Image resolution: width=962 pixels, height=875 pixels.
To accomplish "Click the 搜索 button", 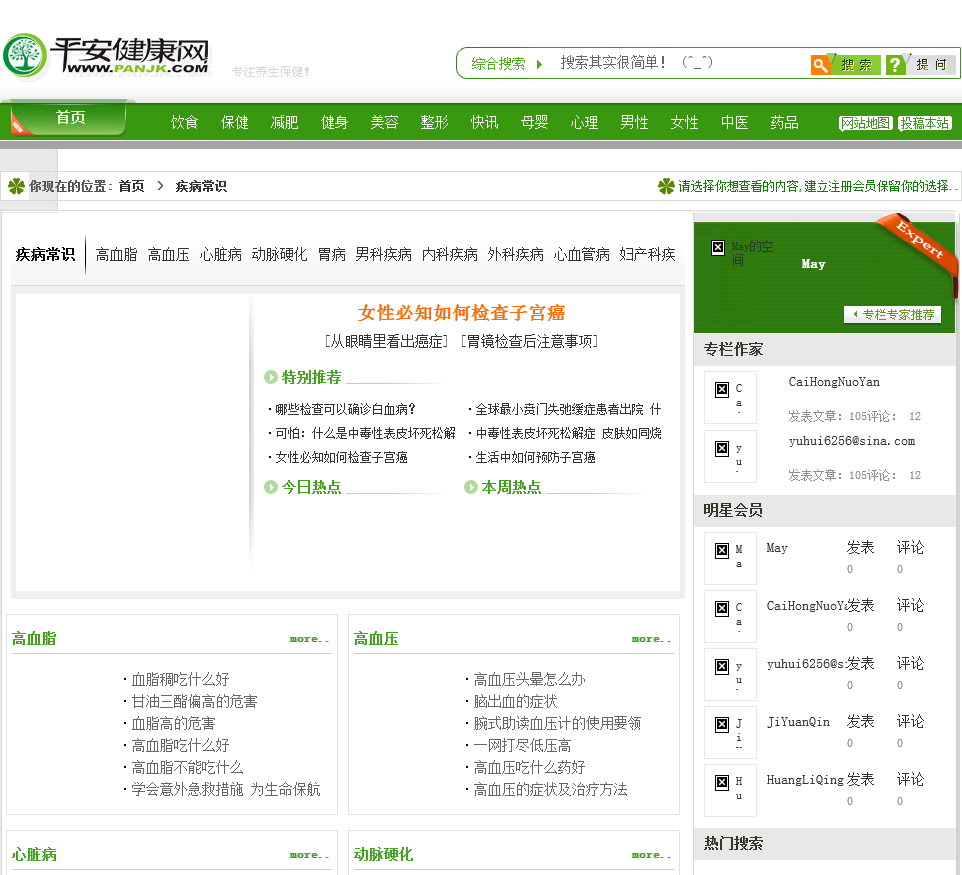I will pyautogui.click(x=855, y=64).
